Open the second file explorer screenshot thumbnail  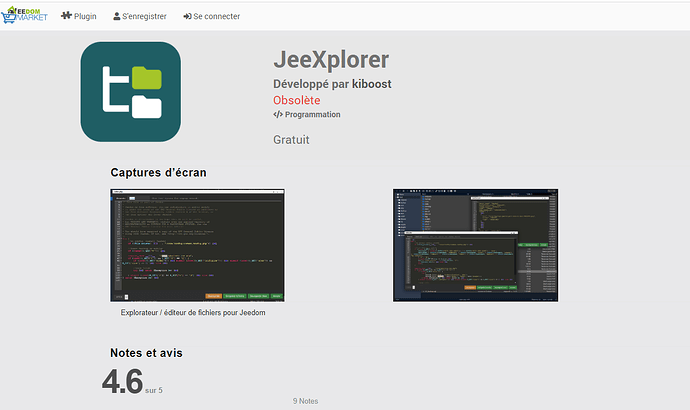click(476, 245)
